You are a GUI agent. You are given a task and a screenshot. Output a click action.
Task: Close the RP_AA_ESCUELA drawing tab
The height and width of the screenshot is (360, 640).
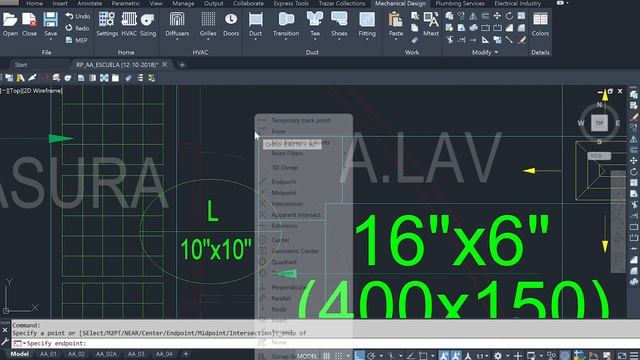point(164,64)
